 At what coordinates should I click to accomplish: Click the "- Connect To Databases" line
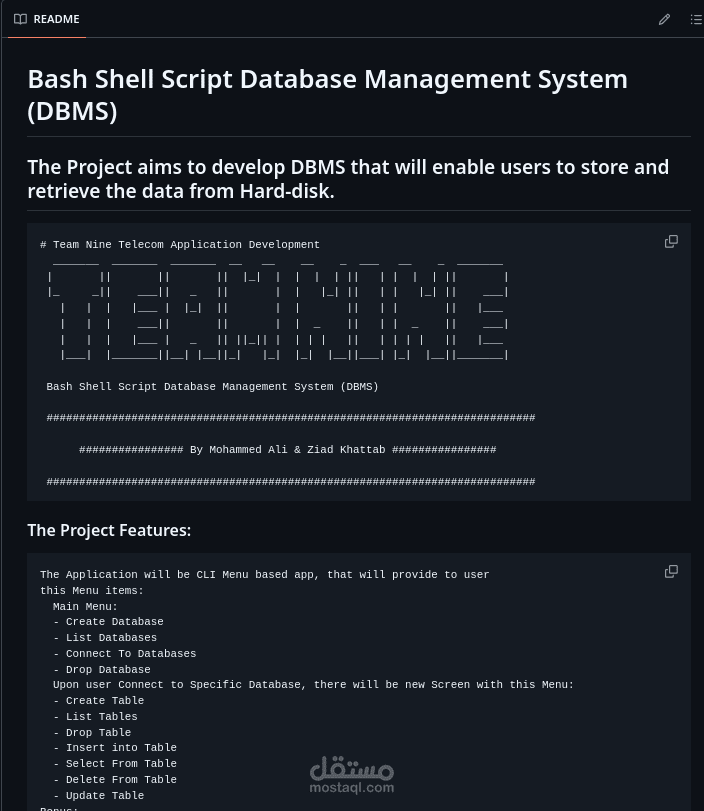124,654
